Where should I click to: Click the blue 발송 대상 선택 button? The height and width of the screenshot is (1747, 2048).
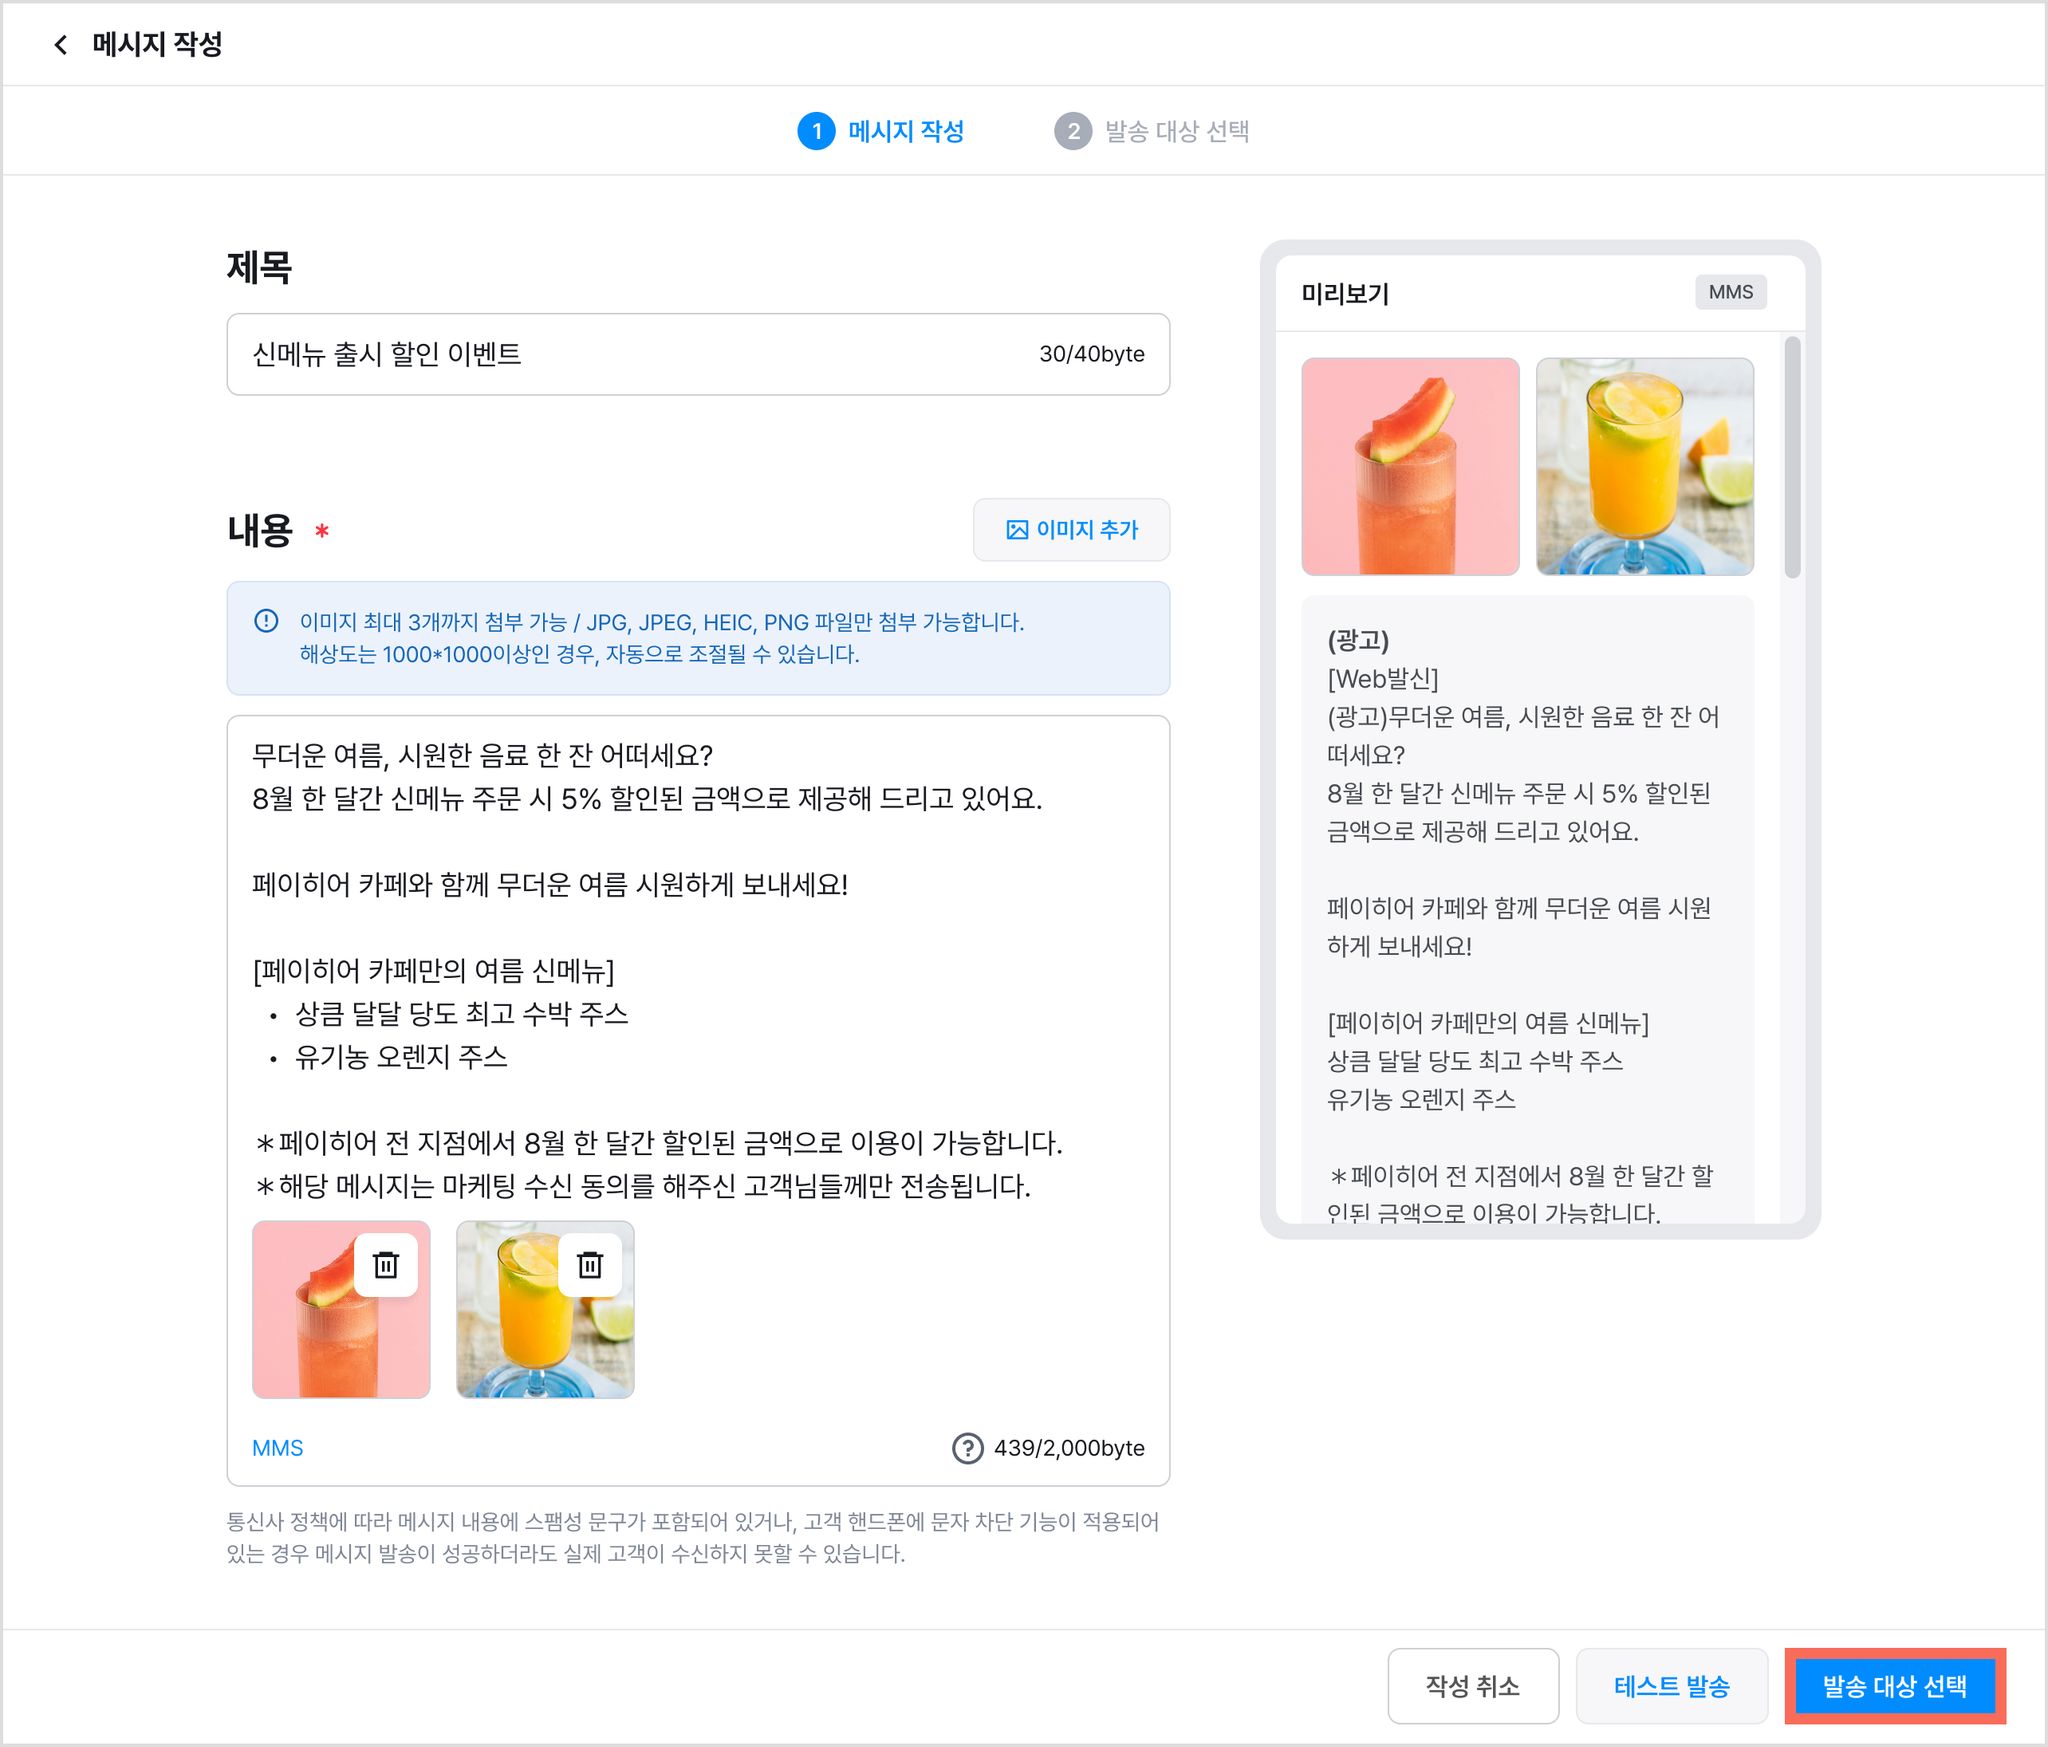[x=1895, y=1686]
